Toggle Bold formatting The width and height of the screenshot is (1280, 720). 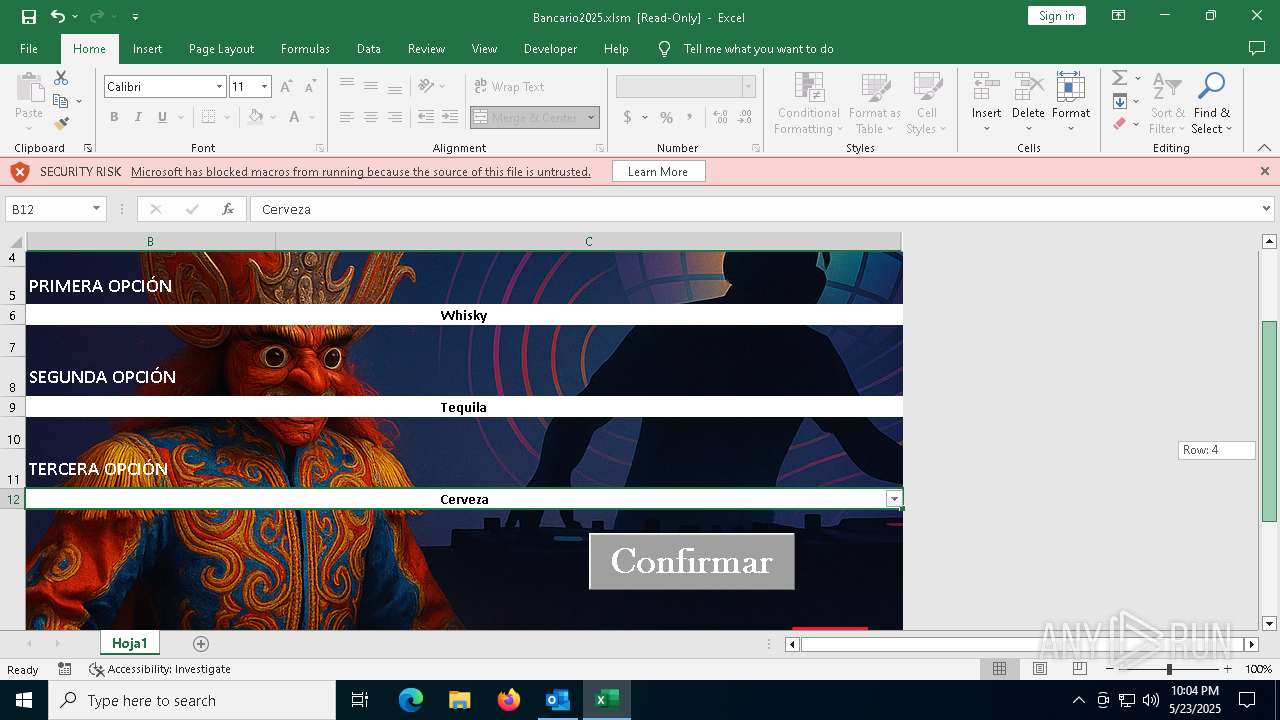click(x=114, y=117)
